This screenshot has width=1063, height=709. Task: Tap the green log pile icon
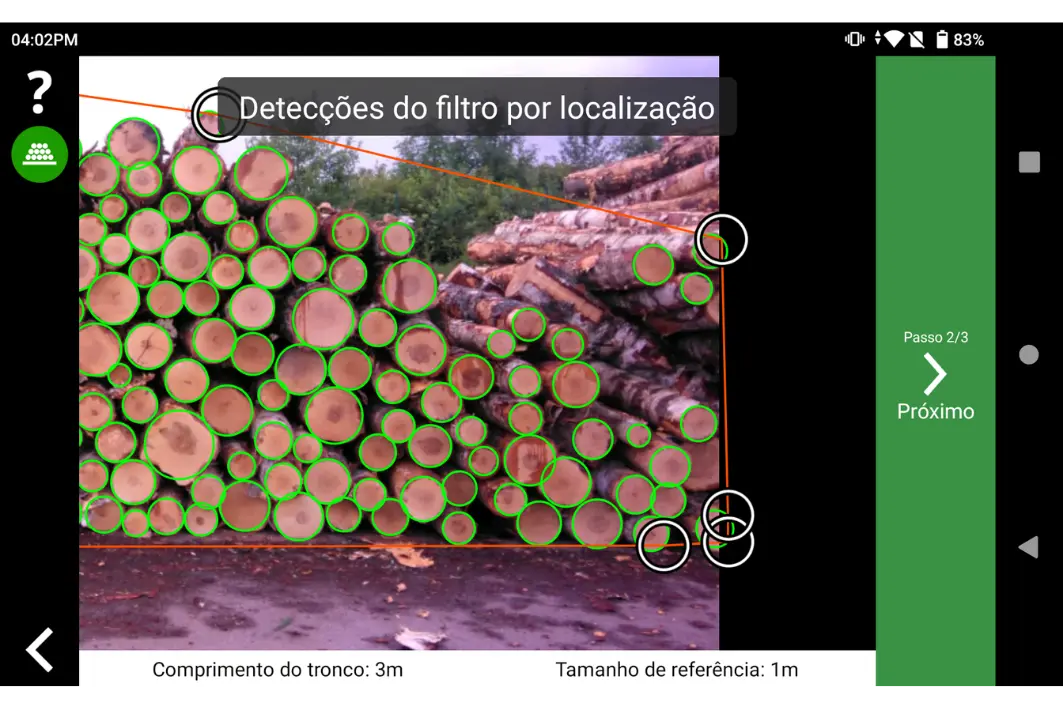coord(38,154)
